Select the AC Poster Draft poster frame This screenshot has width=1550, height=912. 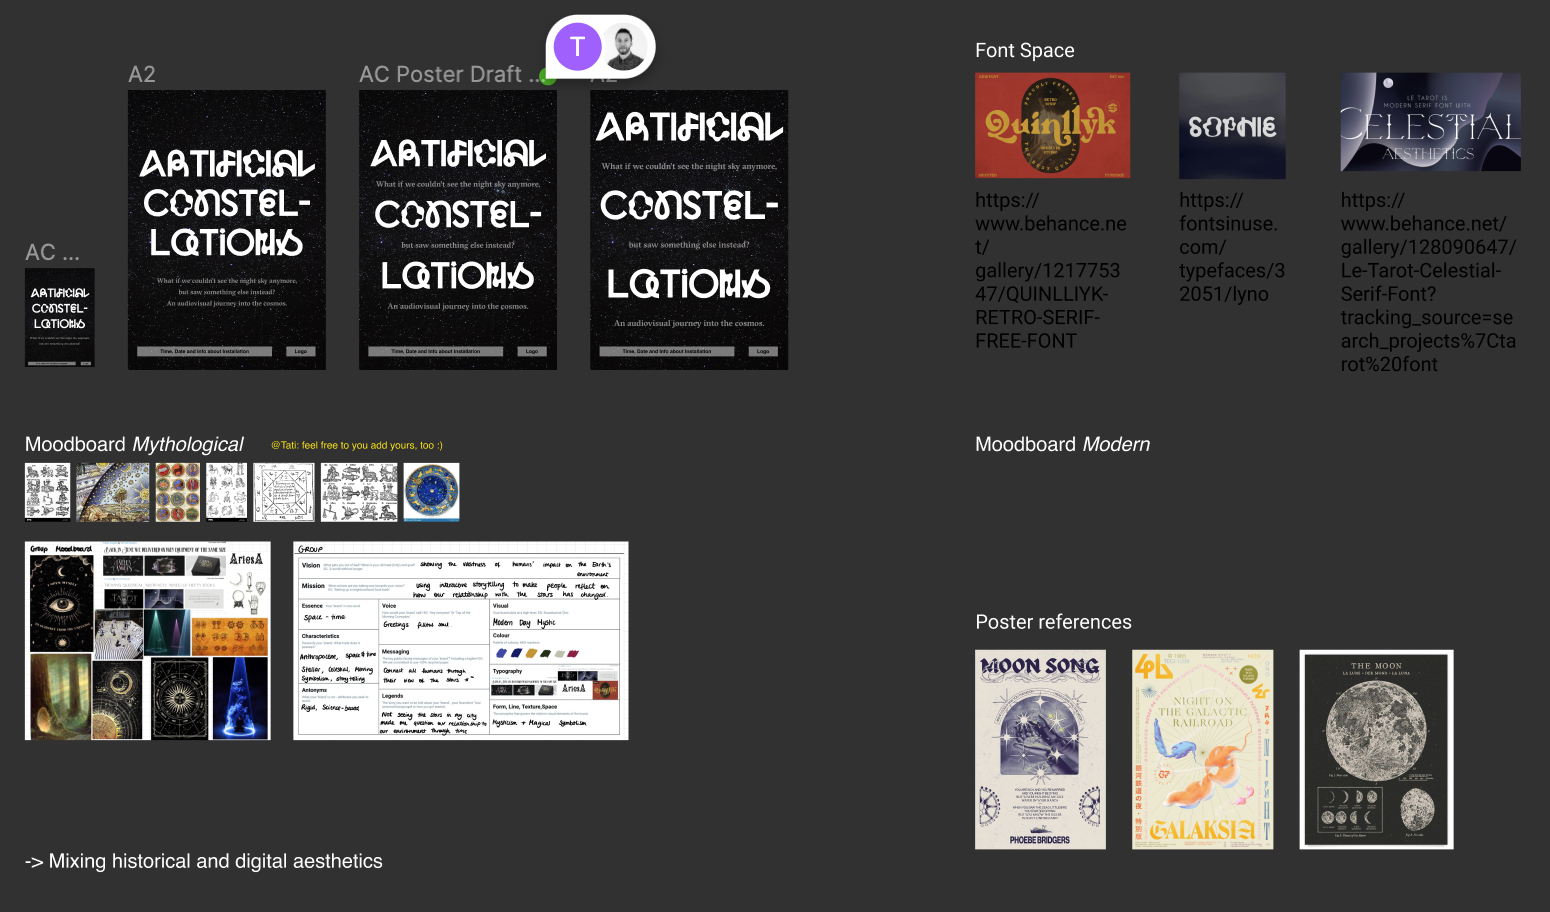coord(458,230)
